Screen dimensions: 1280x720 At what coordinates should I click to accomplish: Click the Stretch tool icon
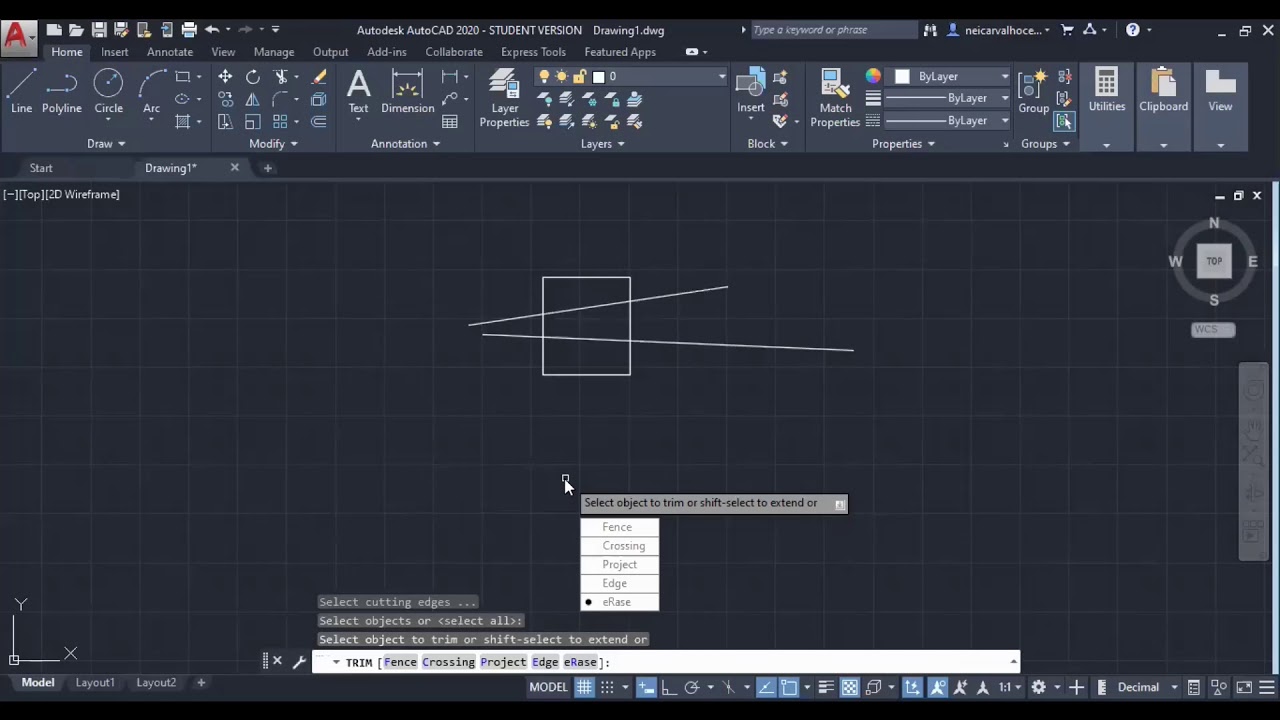226,121
